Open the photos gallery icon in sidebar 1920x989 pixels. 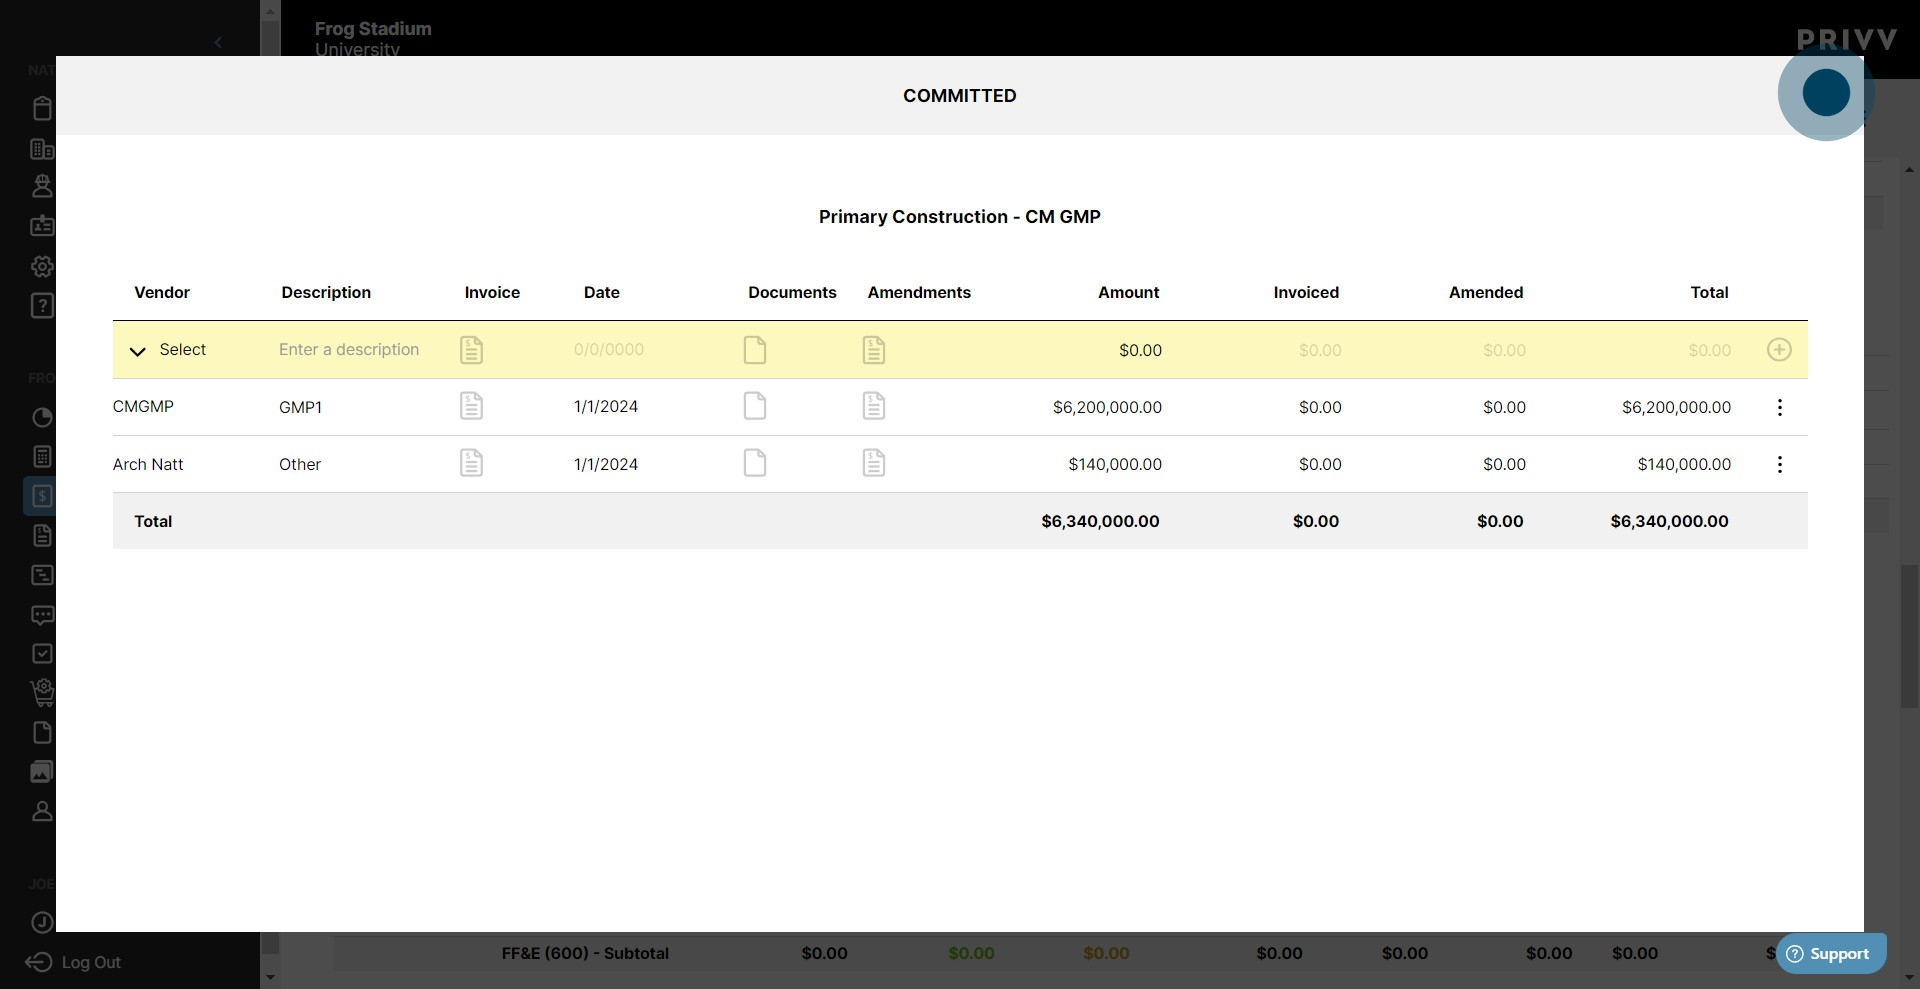point(42,772)
